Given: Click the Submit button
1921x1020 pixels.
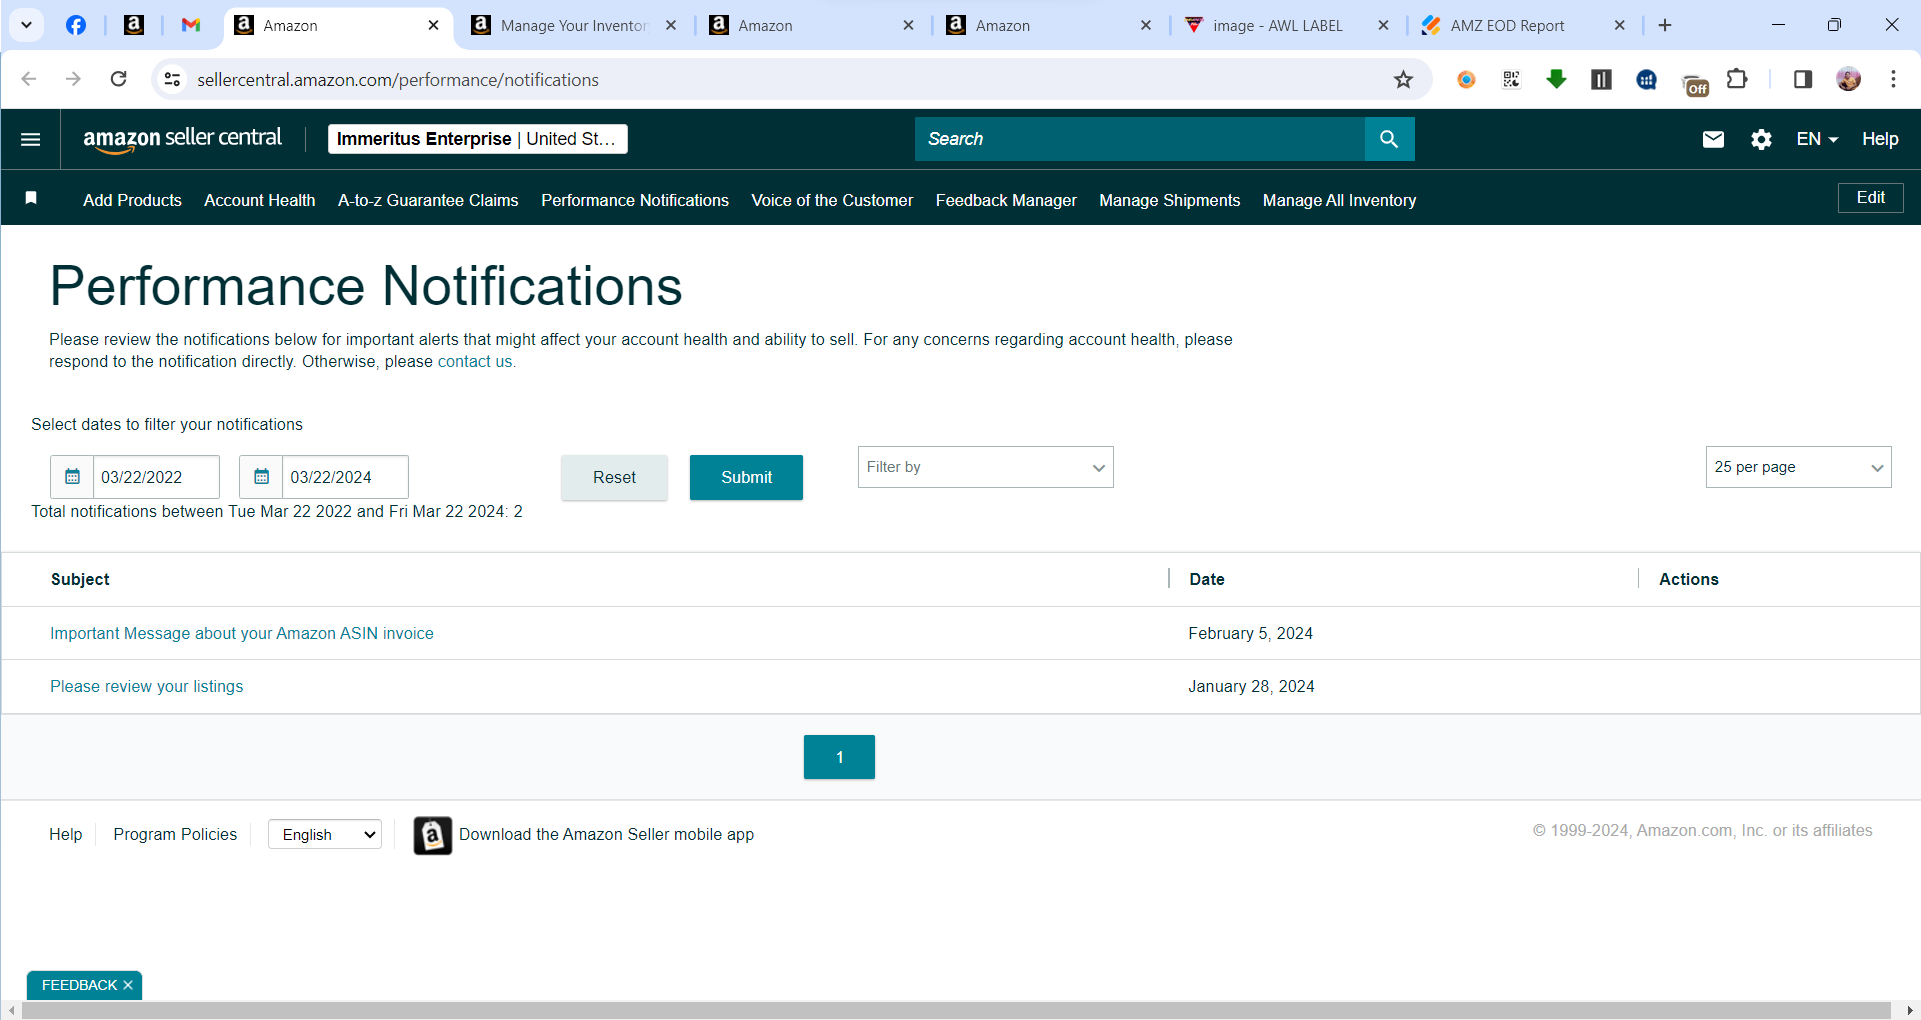Looking at the screenshot, I should (746, 477).
